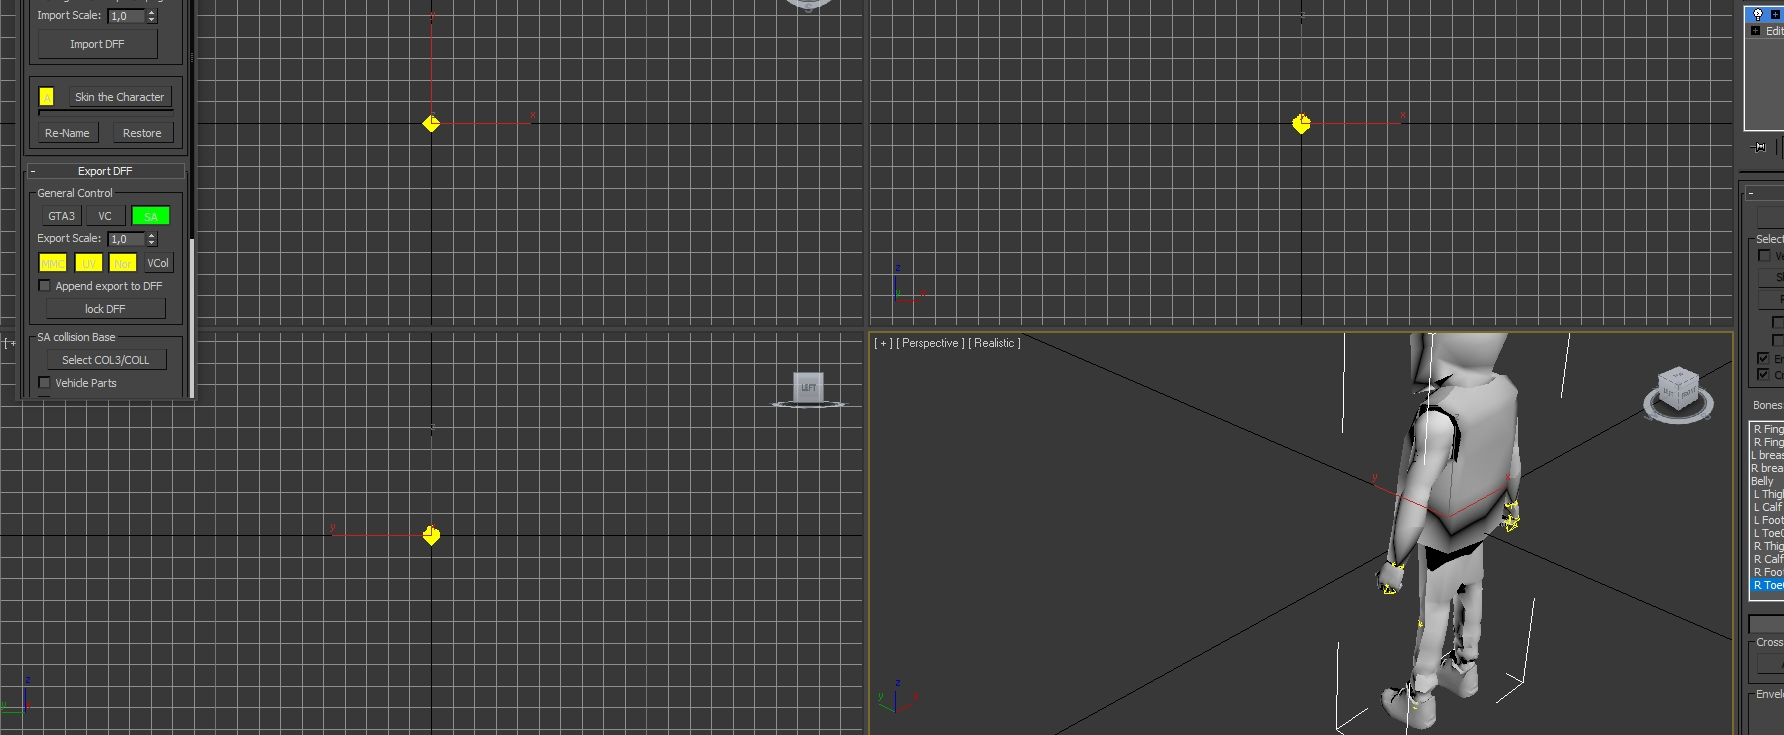Click the lightbulb icon in the modifier stack

click(x=1757, y=14)
